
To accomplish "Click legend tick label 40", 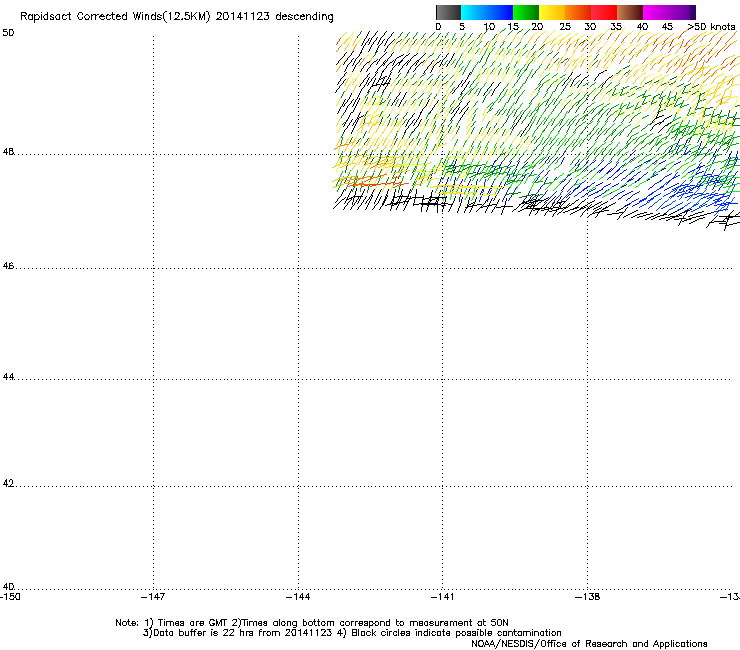I will point(642,27).
